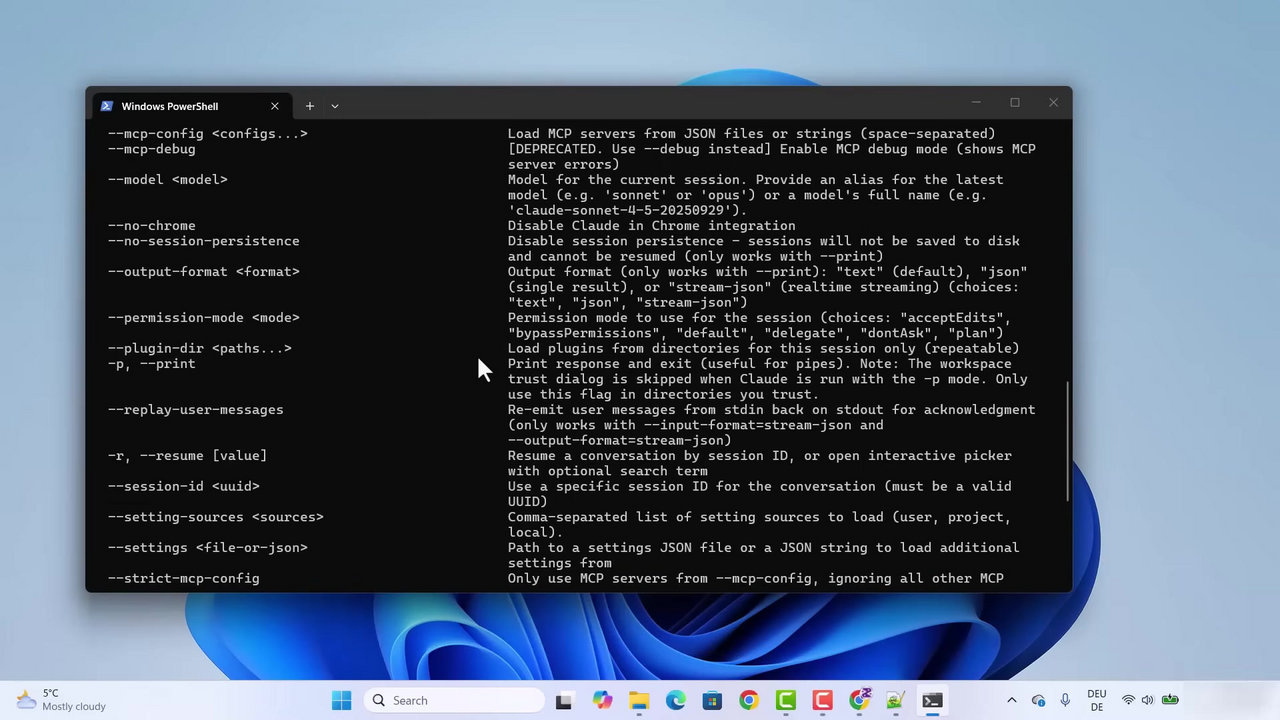Open Microsoft Store from the taskbar

coord(712,700)
